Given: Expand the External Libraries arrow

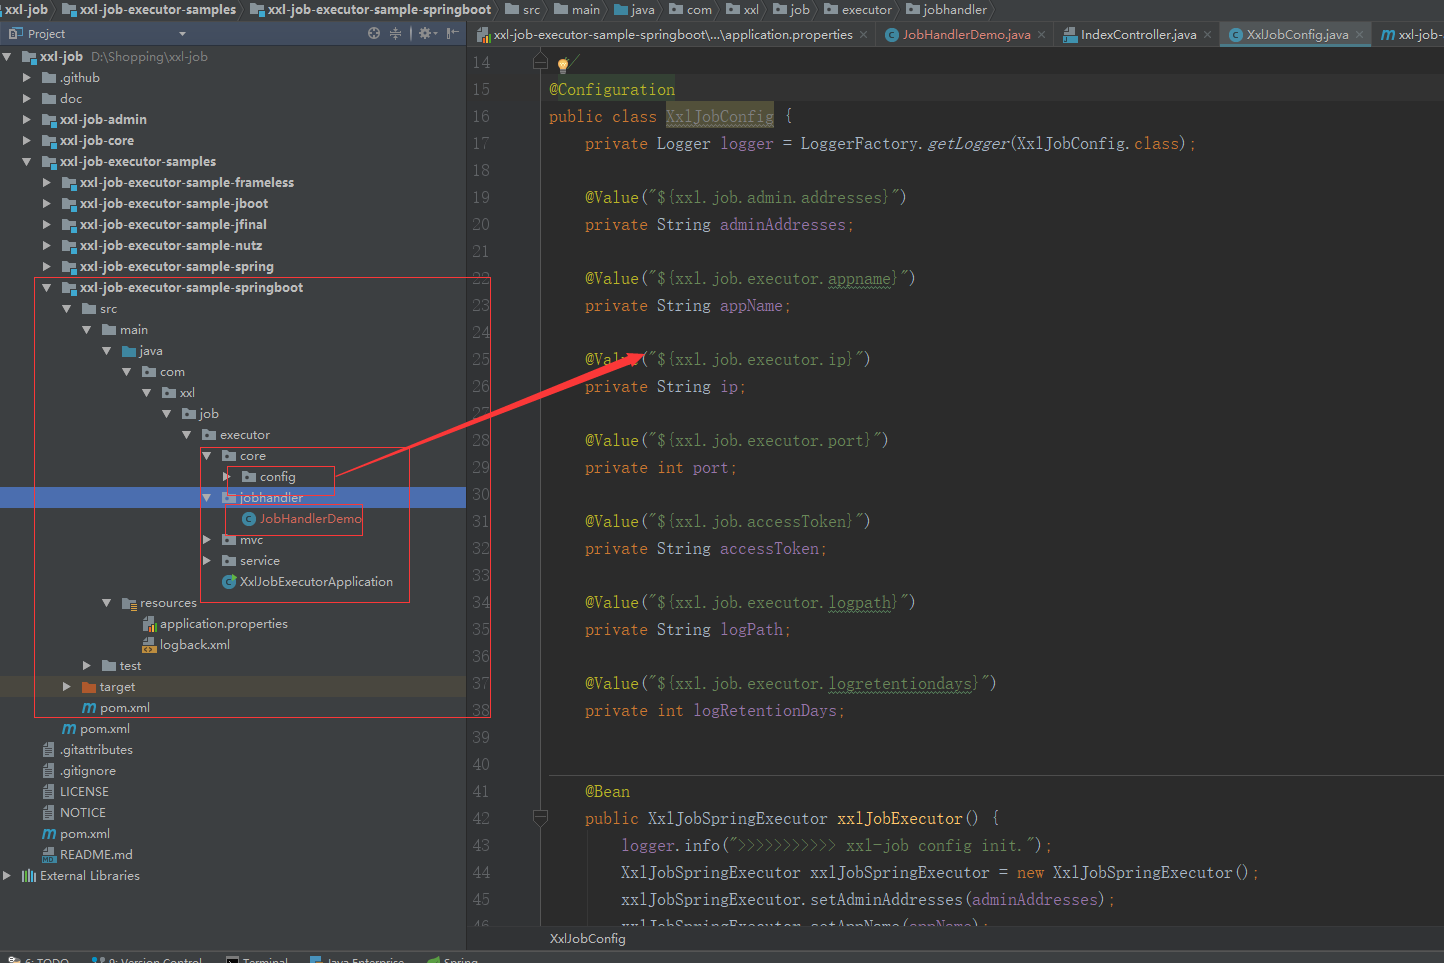Looking at the screenshot, I should click(7, 876).
